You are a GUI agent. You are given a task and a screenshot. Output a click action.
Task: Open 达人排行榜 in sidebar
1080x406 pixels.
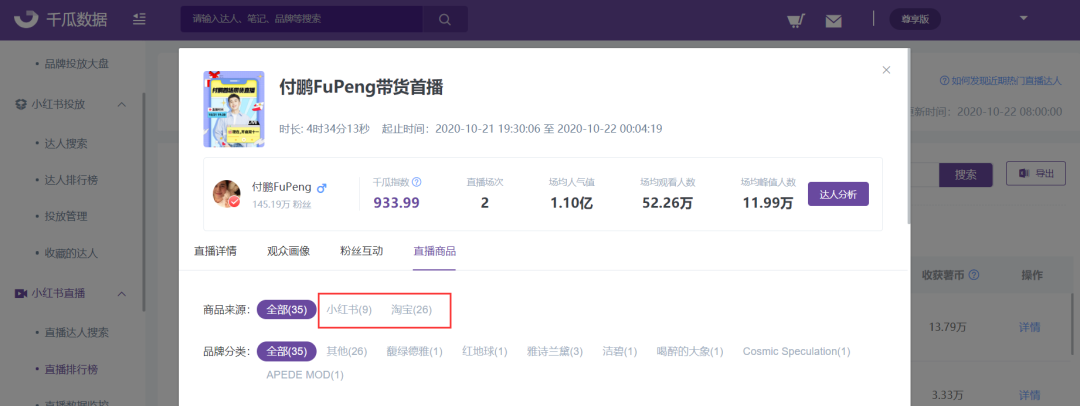coord(72,180)
